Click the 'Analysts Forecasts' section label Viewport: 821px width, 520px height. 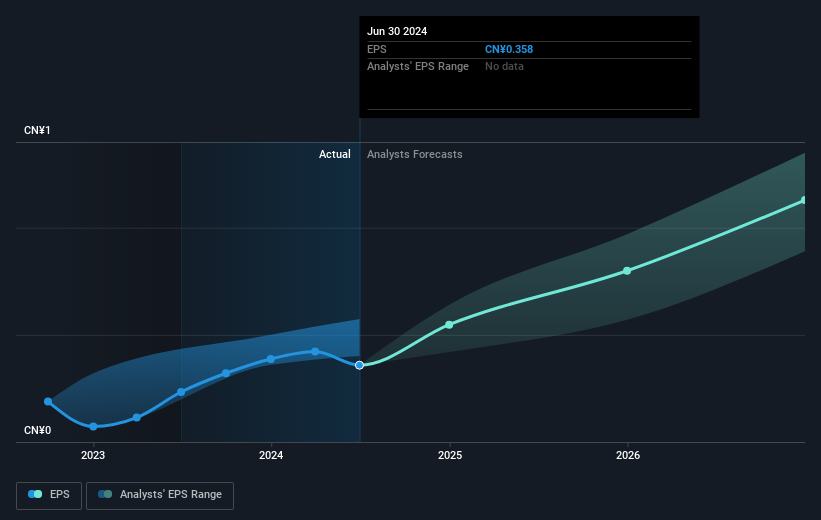[415, 154]
